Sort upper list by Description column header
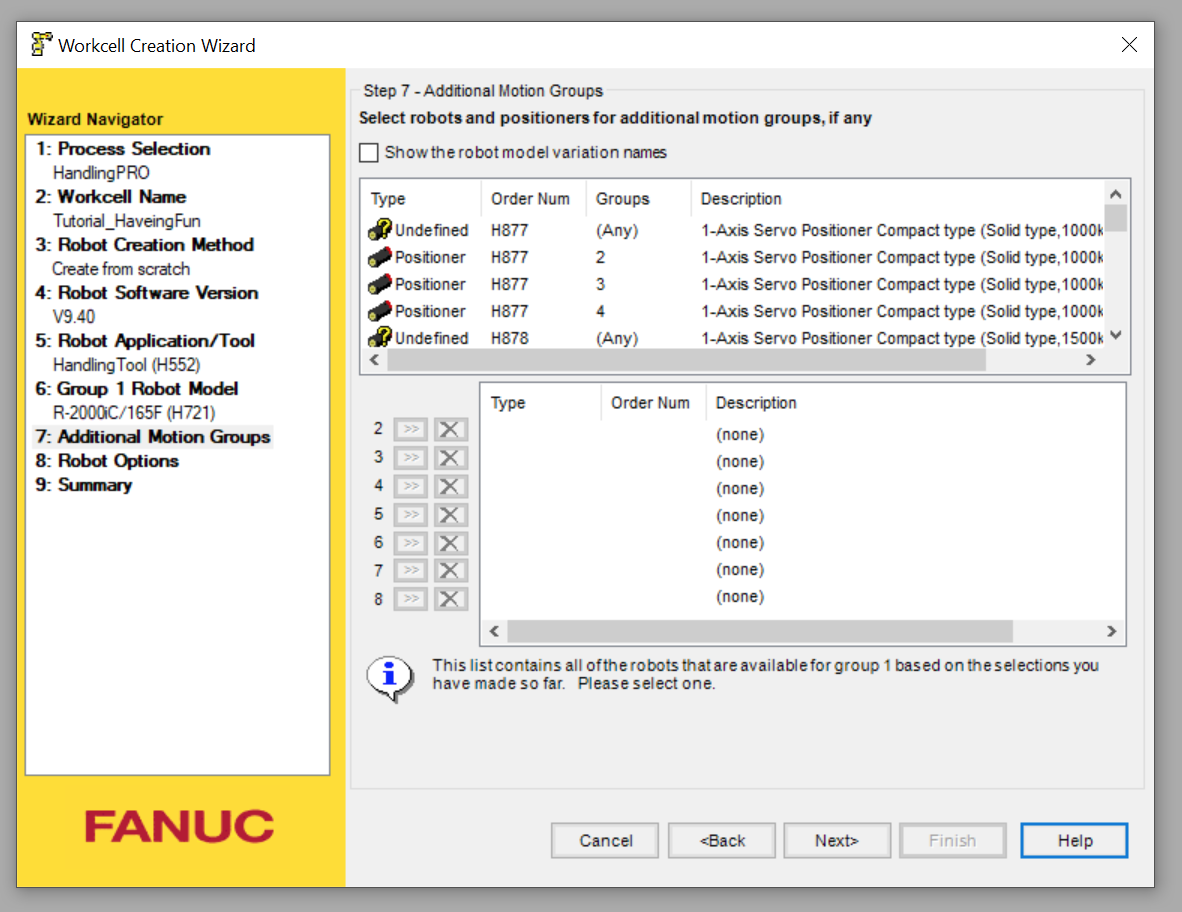1182x912 pixels. [897, 199]
